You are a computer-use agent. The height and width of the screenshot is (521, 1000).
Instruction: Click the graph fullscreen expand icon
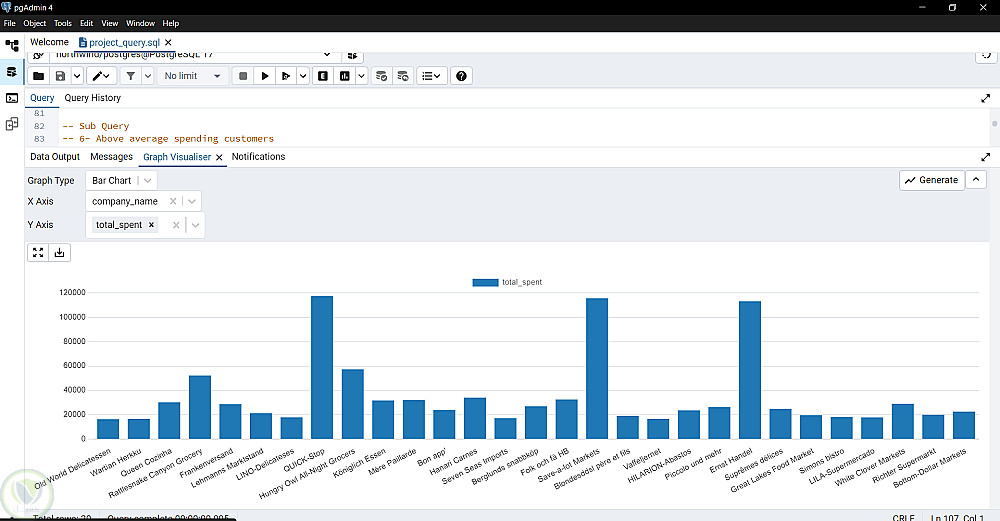(38, 253)
